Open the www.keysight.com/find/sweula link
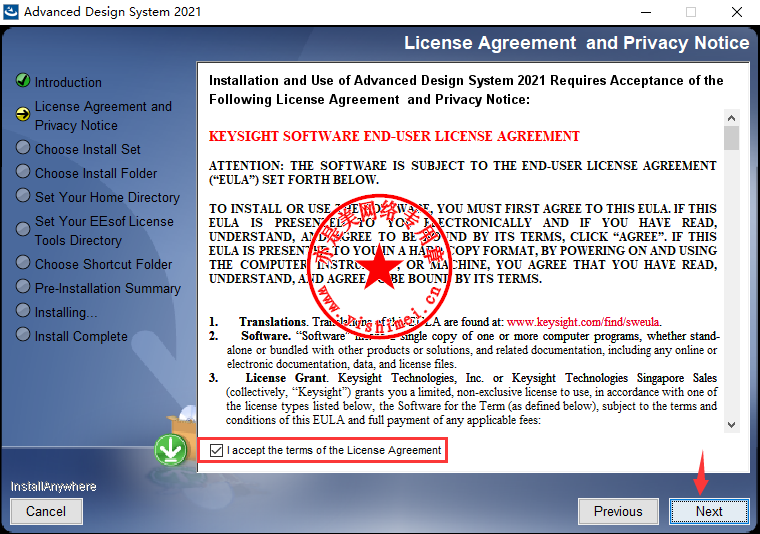 click(x=583, y=322)
